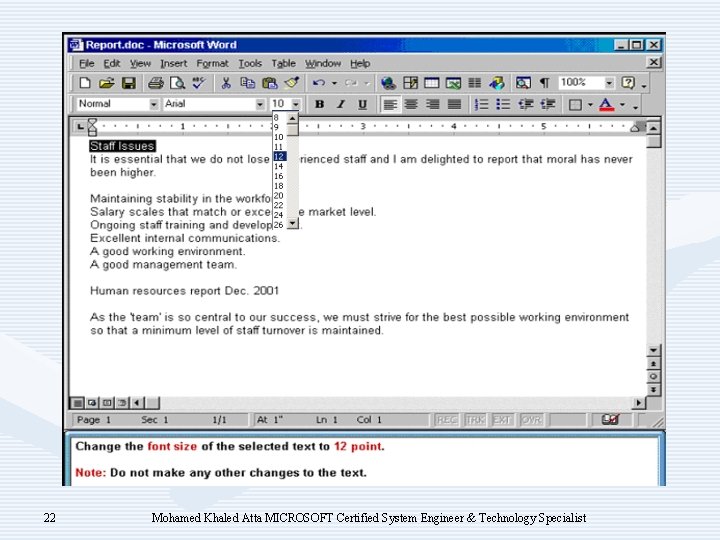Open the Arial font name dropdown
This screenshot has width=720, height=540.
point(260,104)
